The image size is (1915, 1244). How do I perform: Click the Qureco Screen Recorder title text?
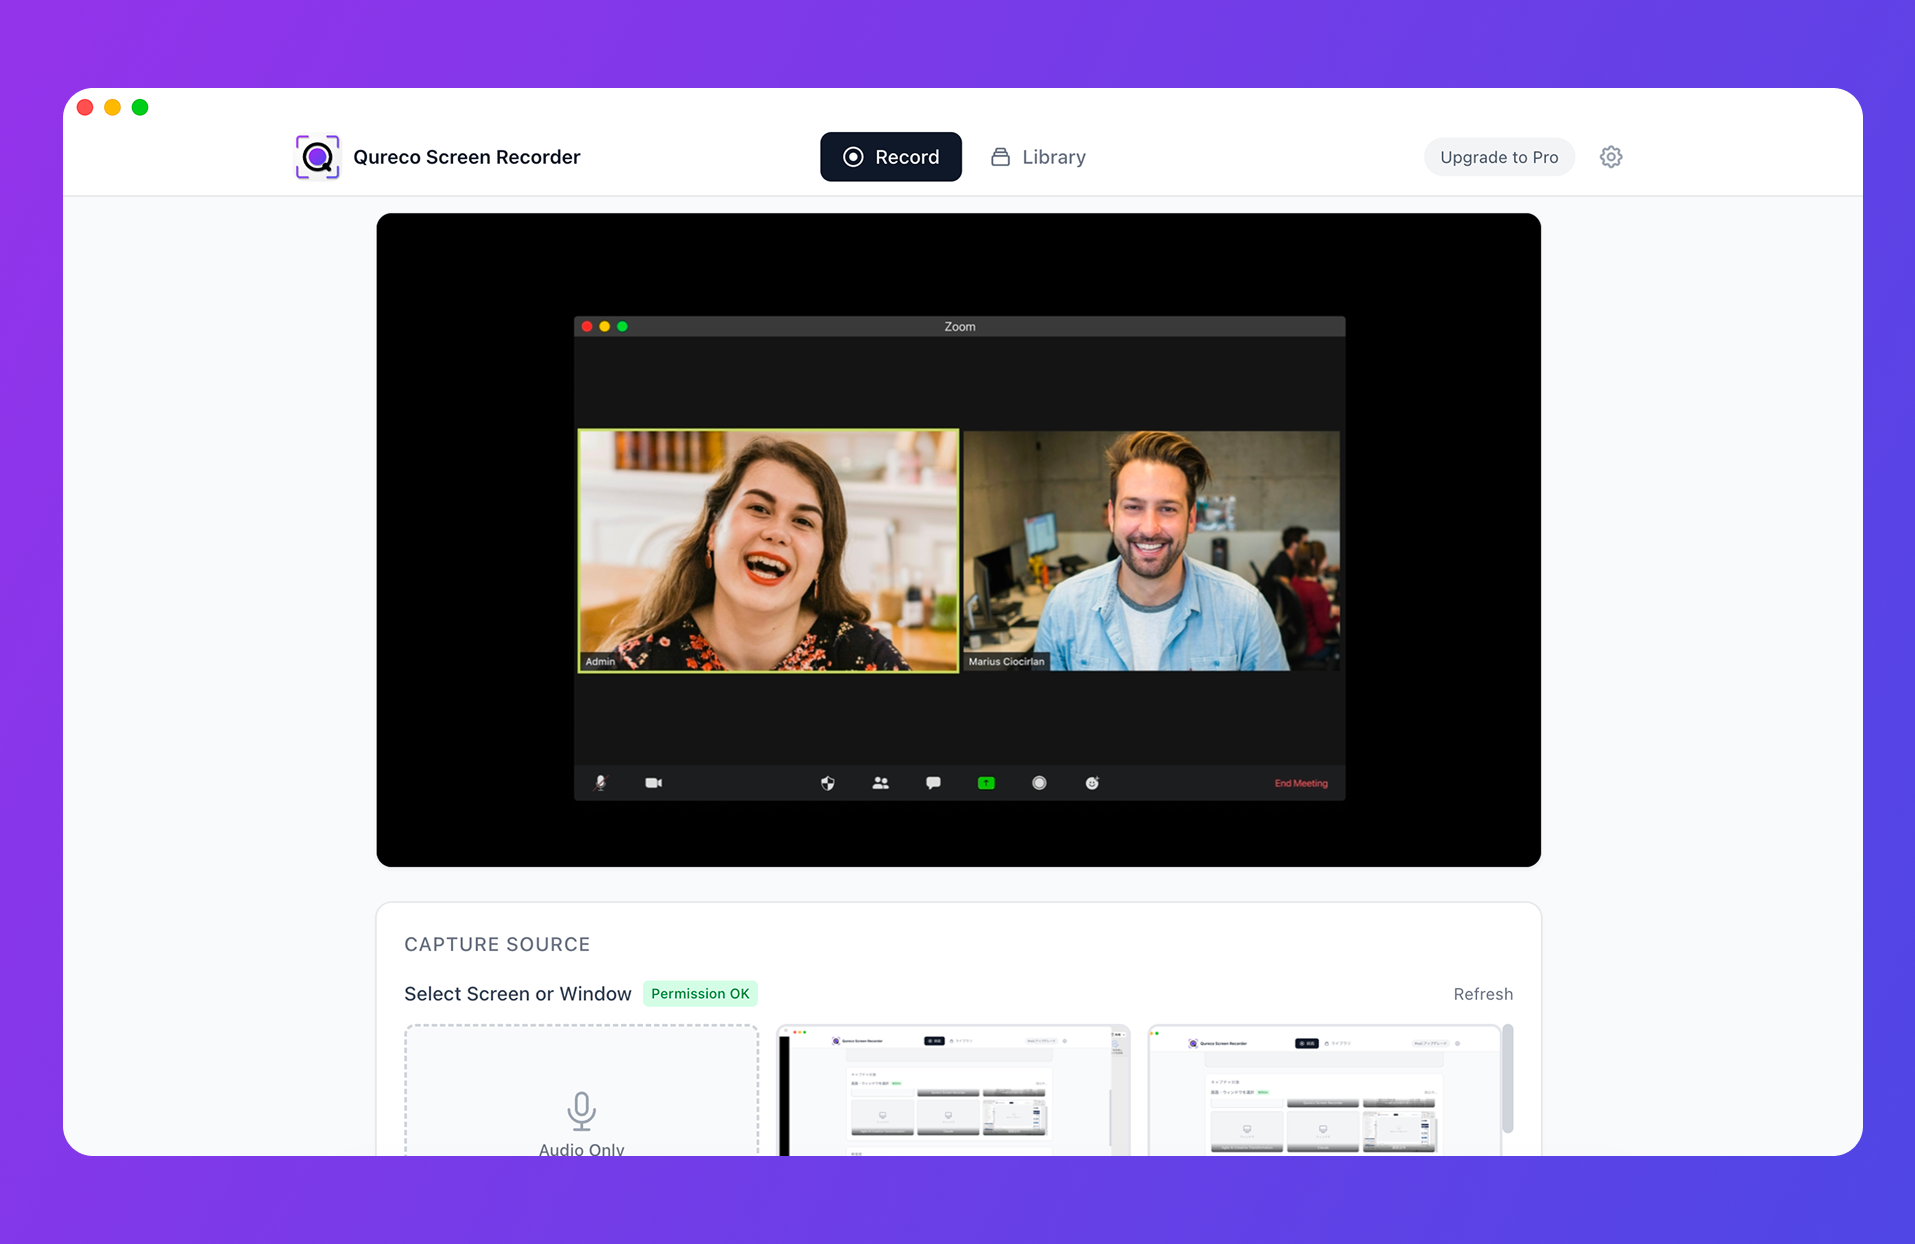click(x=466, y=157)
